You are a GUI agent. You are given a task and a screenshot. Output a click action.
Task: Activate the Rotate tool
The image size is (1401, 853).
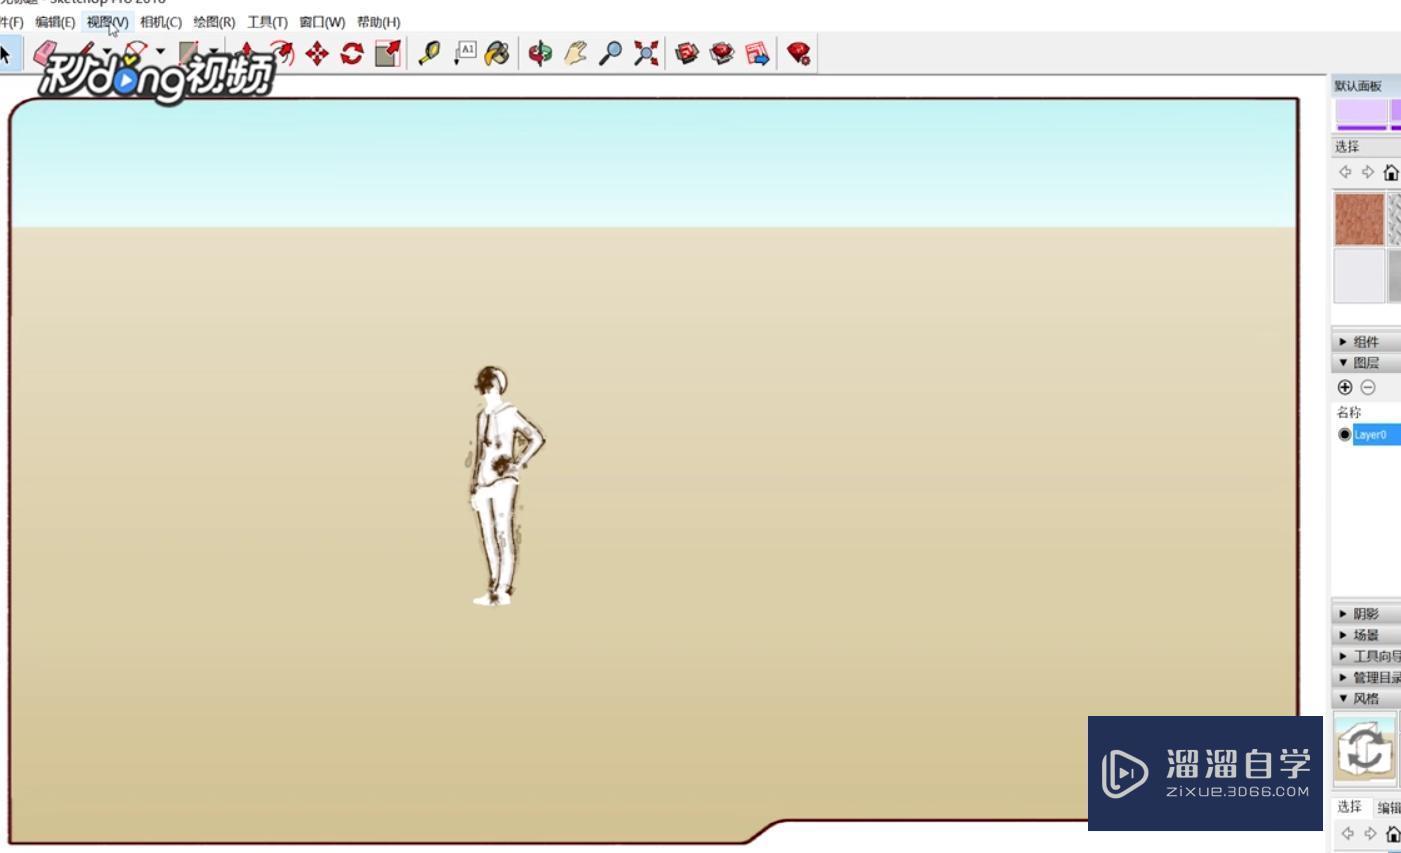point(352,53)
